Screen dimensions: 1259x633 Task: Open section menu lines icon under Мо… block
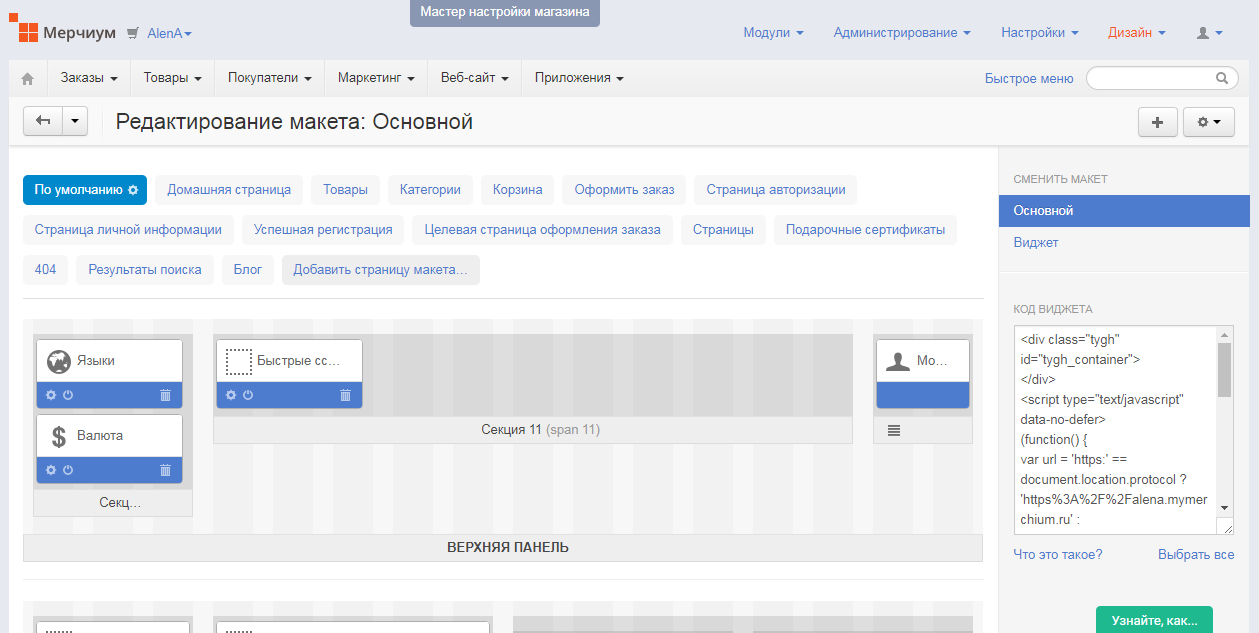coord(894,430)
